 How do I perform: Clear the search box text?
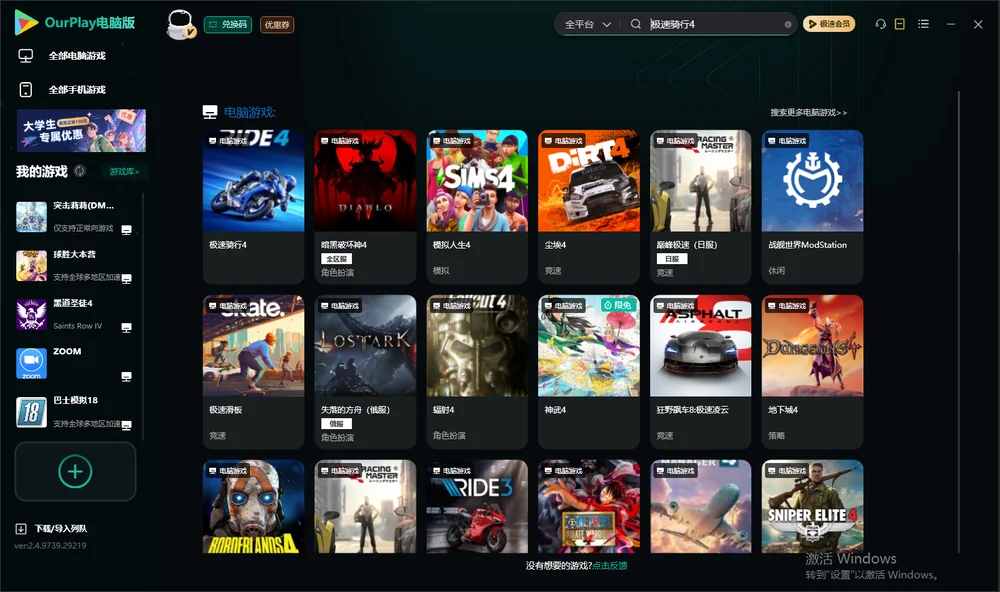coord(788,24)
